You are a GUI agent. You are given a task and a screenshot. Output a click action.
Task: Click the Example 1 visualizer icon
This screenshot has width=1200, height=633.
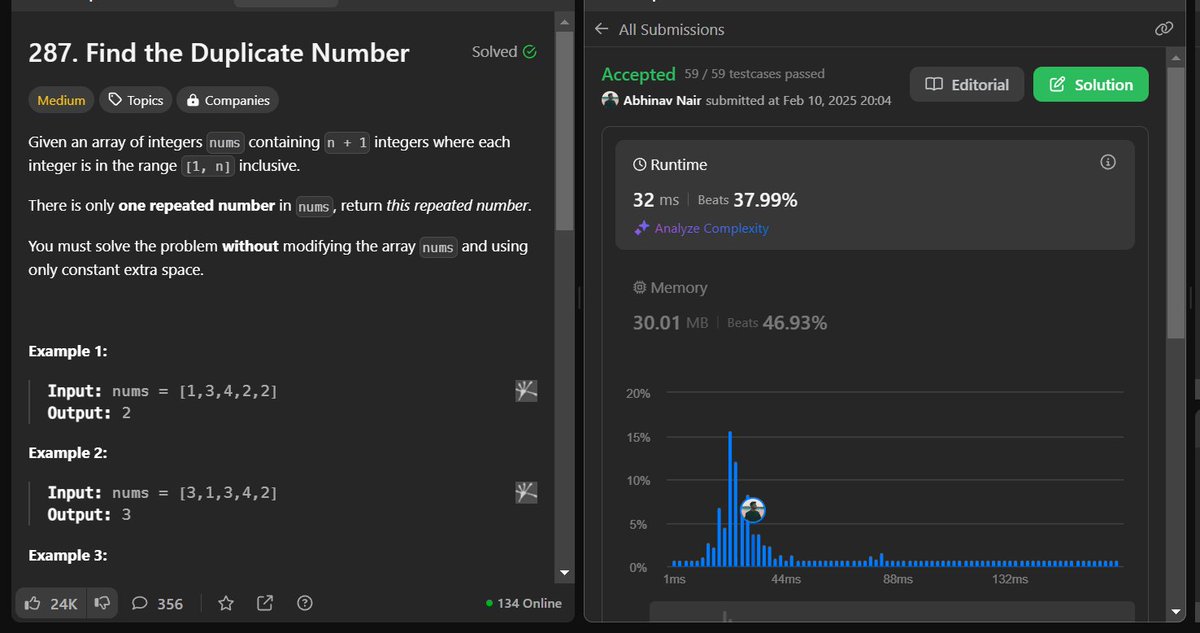[526, 391]
